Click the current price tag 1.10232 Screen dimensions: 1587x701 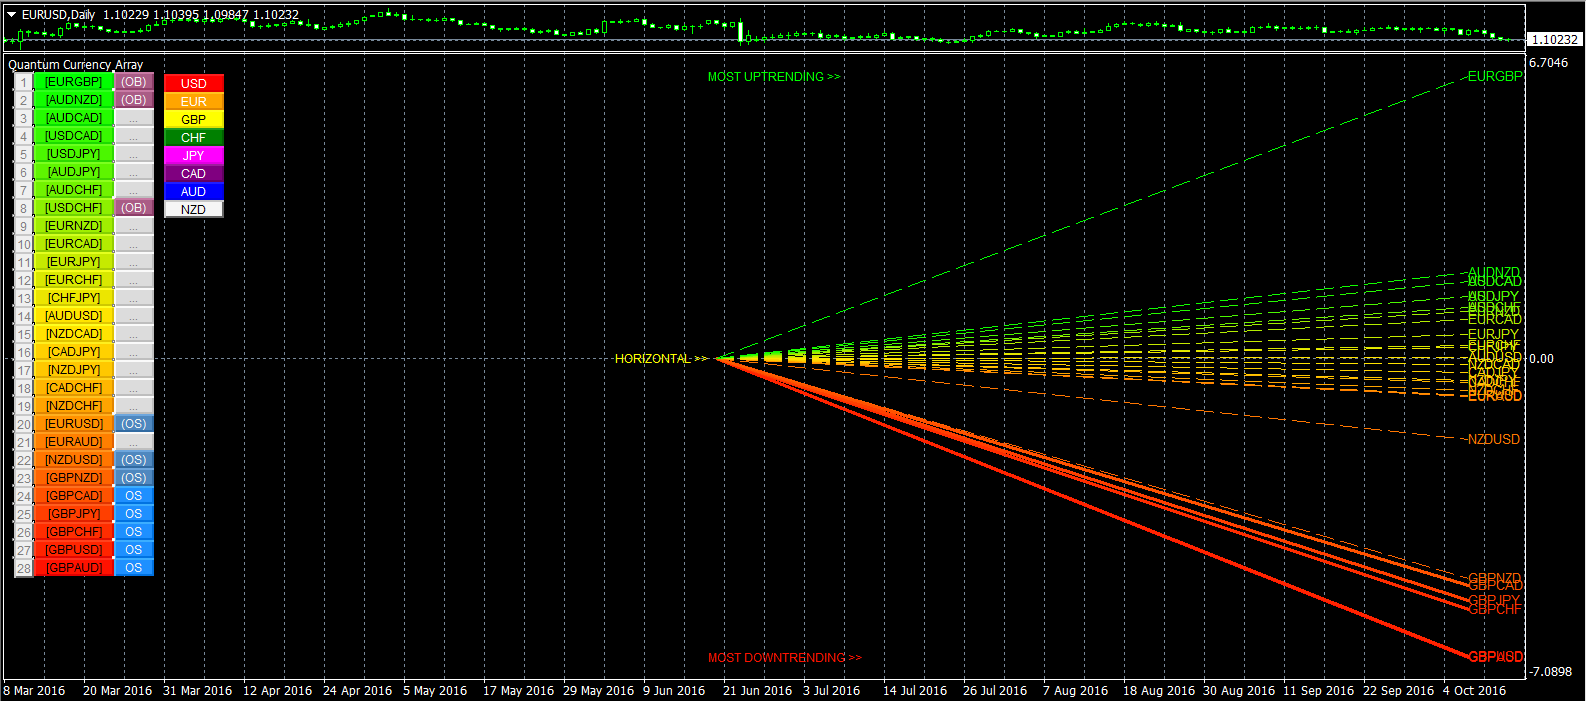(x=1554, y=40)
